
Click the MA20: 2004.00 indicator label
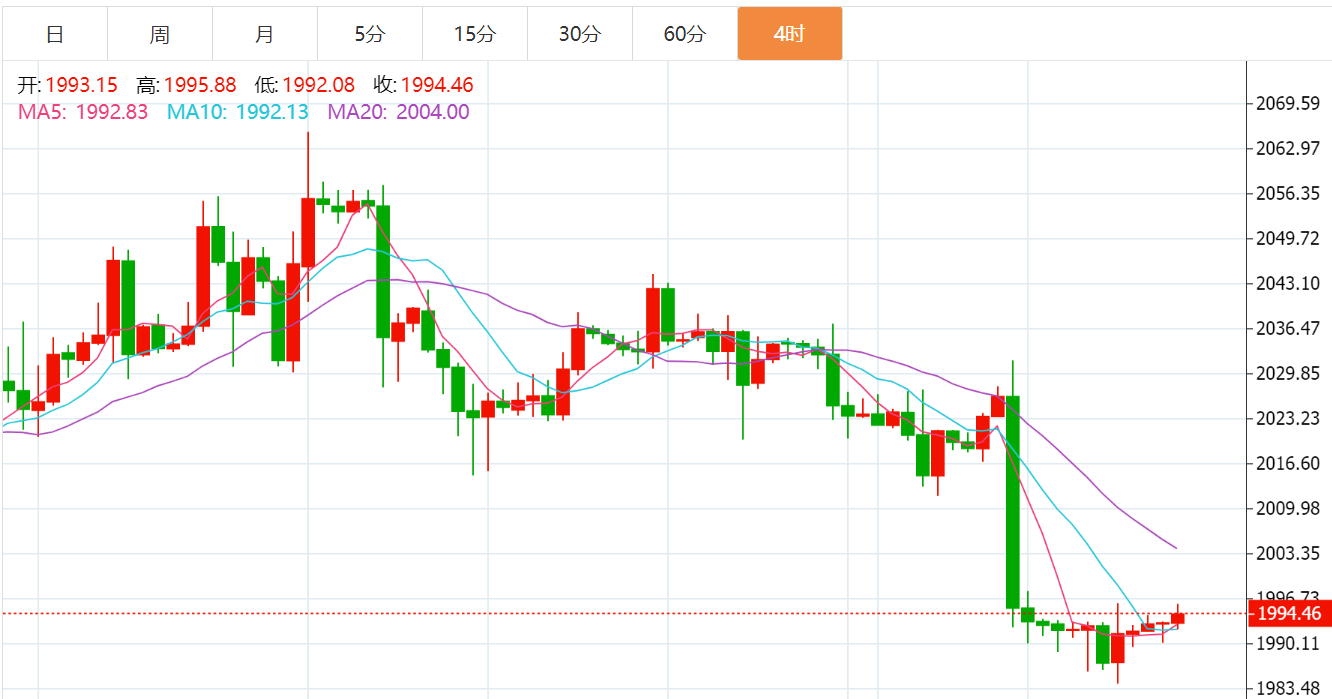click(x=398, y=112)
